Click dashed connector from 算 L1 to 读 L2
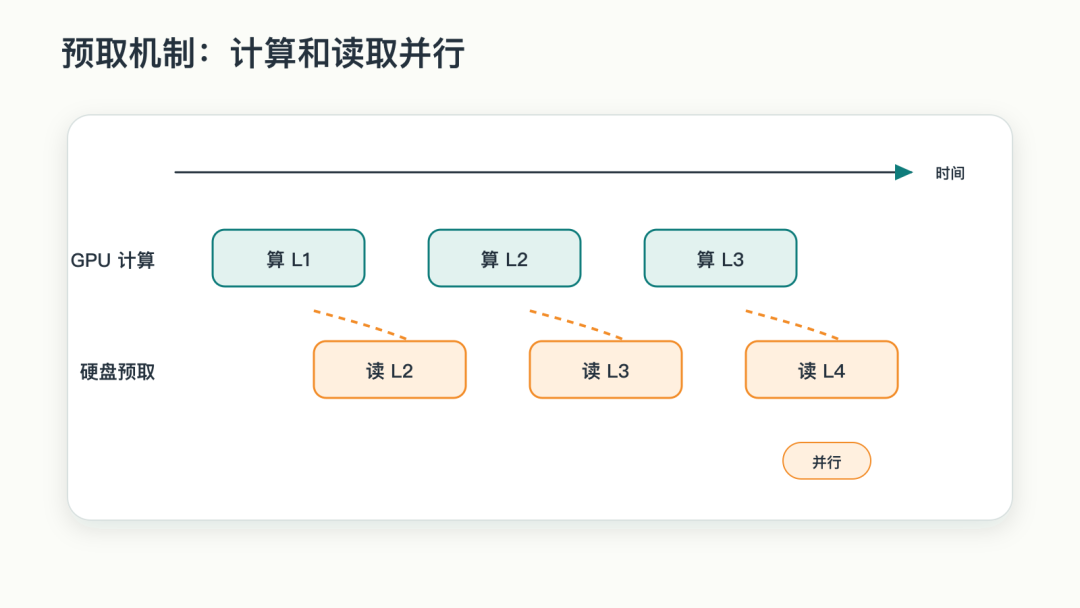This screenshot has width=1080, height=608. pyautogui.click(x=360, y=324)
